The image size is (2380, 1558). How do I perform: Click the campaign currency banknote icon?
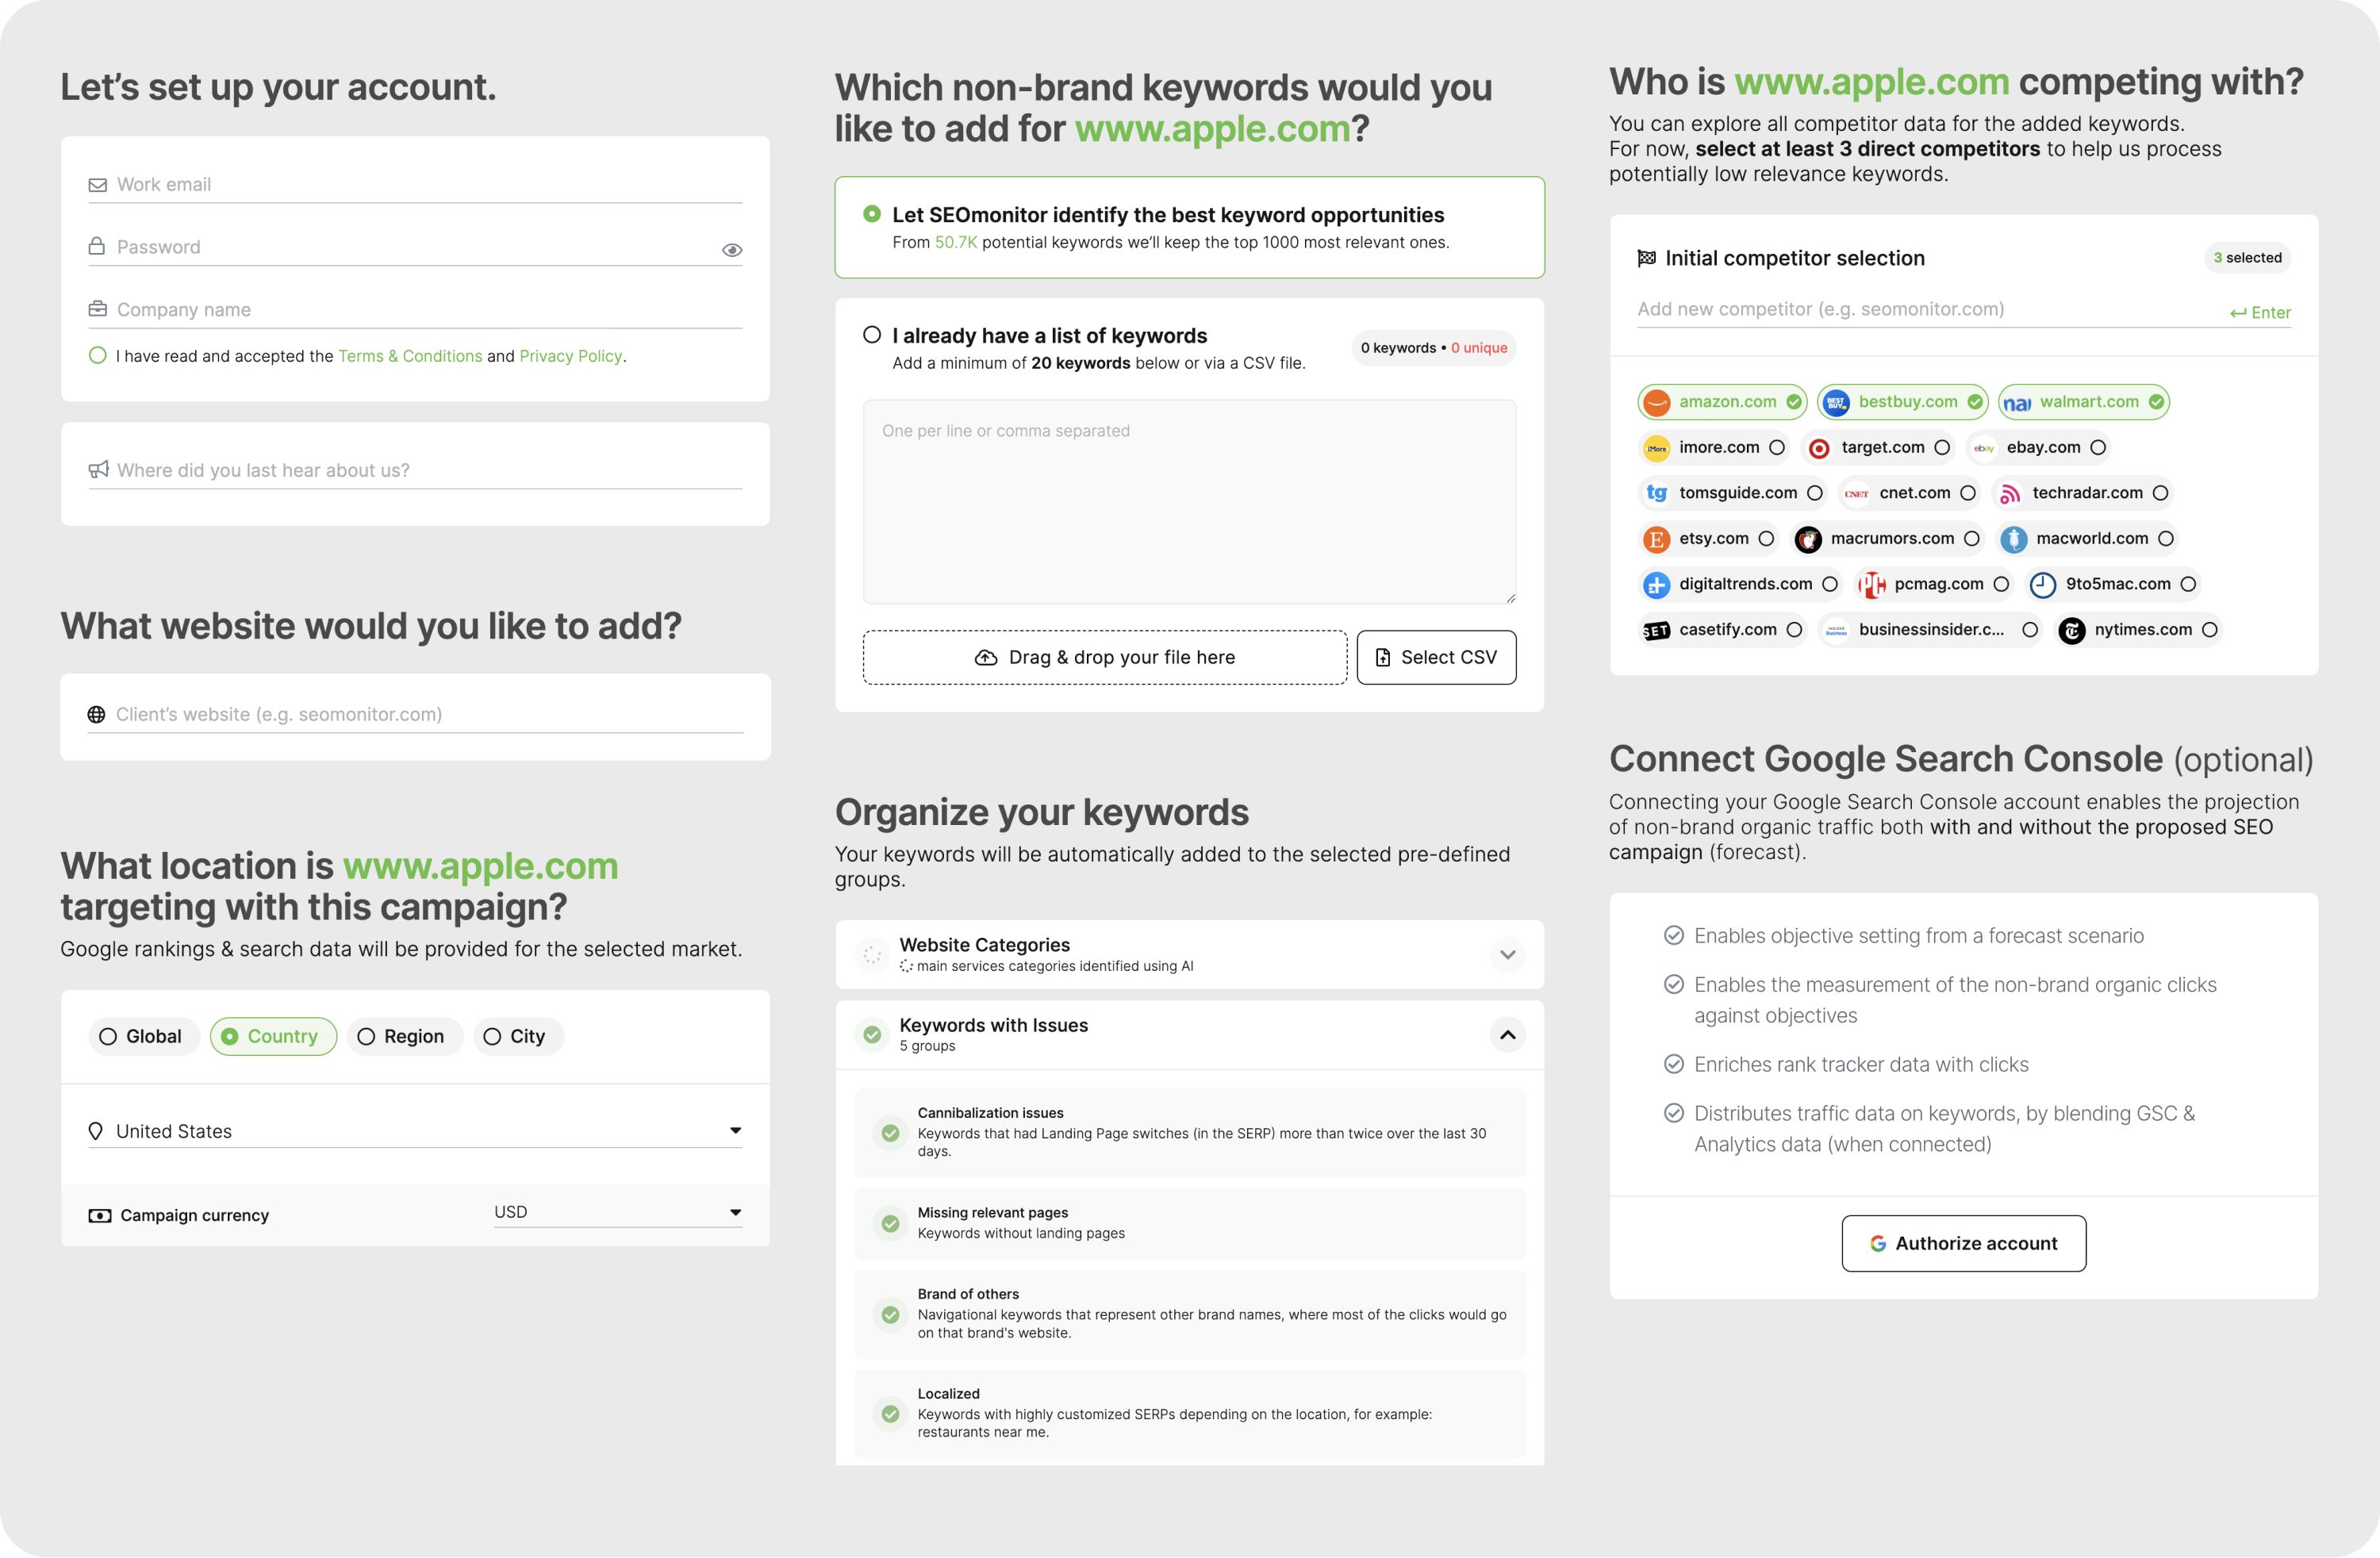tap(100, 1215)
